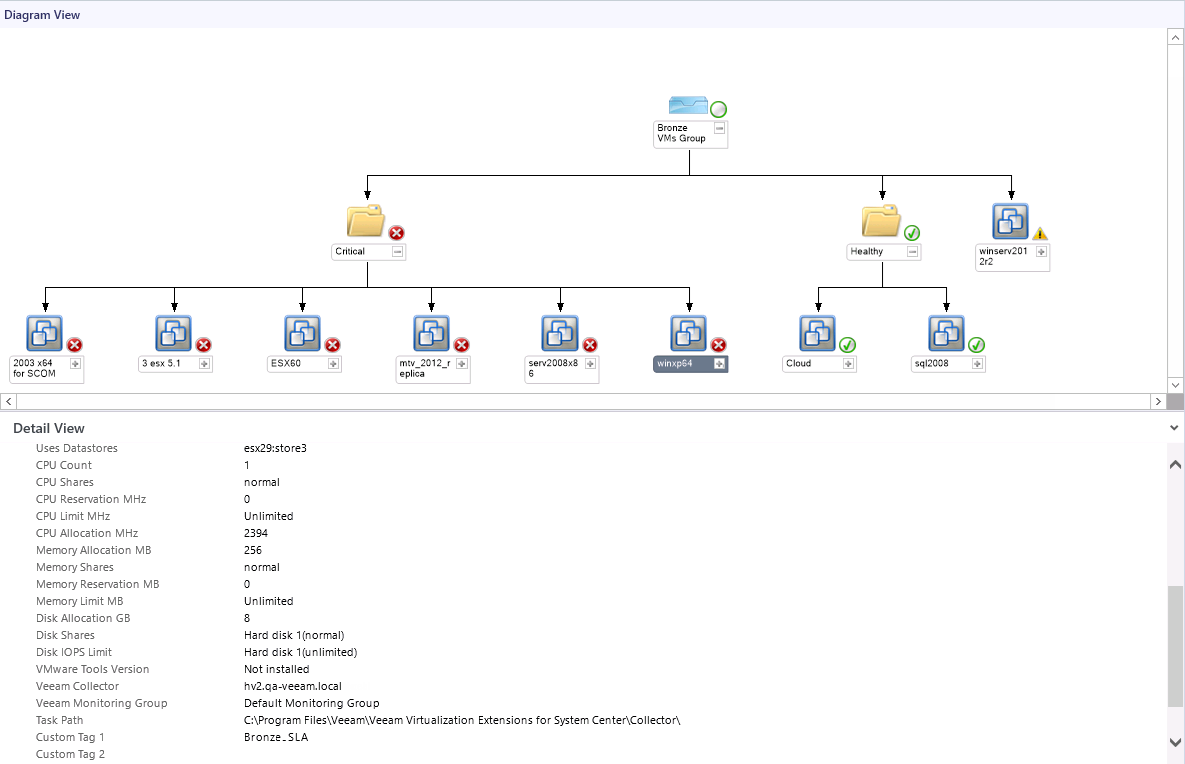Image resolution: width=1185 pixels, height=764 pixels.
Task: Click the red error badge on ESX60
Action: coord(333,345)
